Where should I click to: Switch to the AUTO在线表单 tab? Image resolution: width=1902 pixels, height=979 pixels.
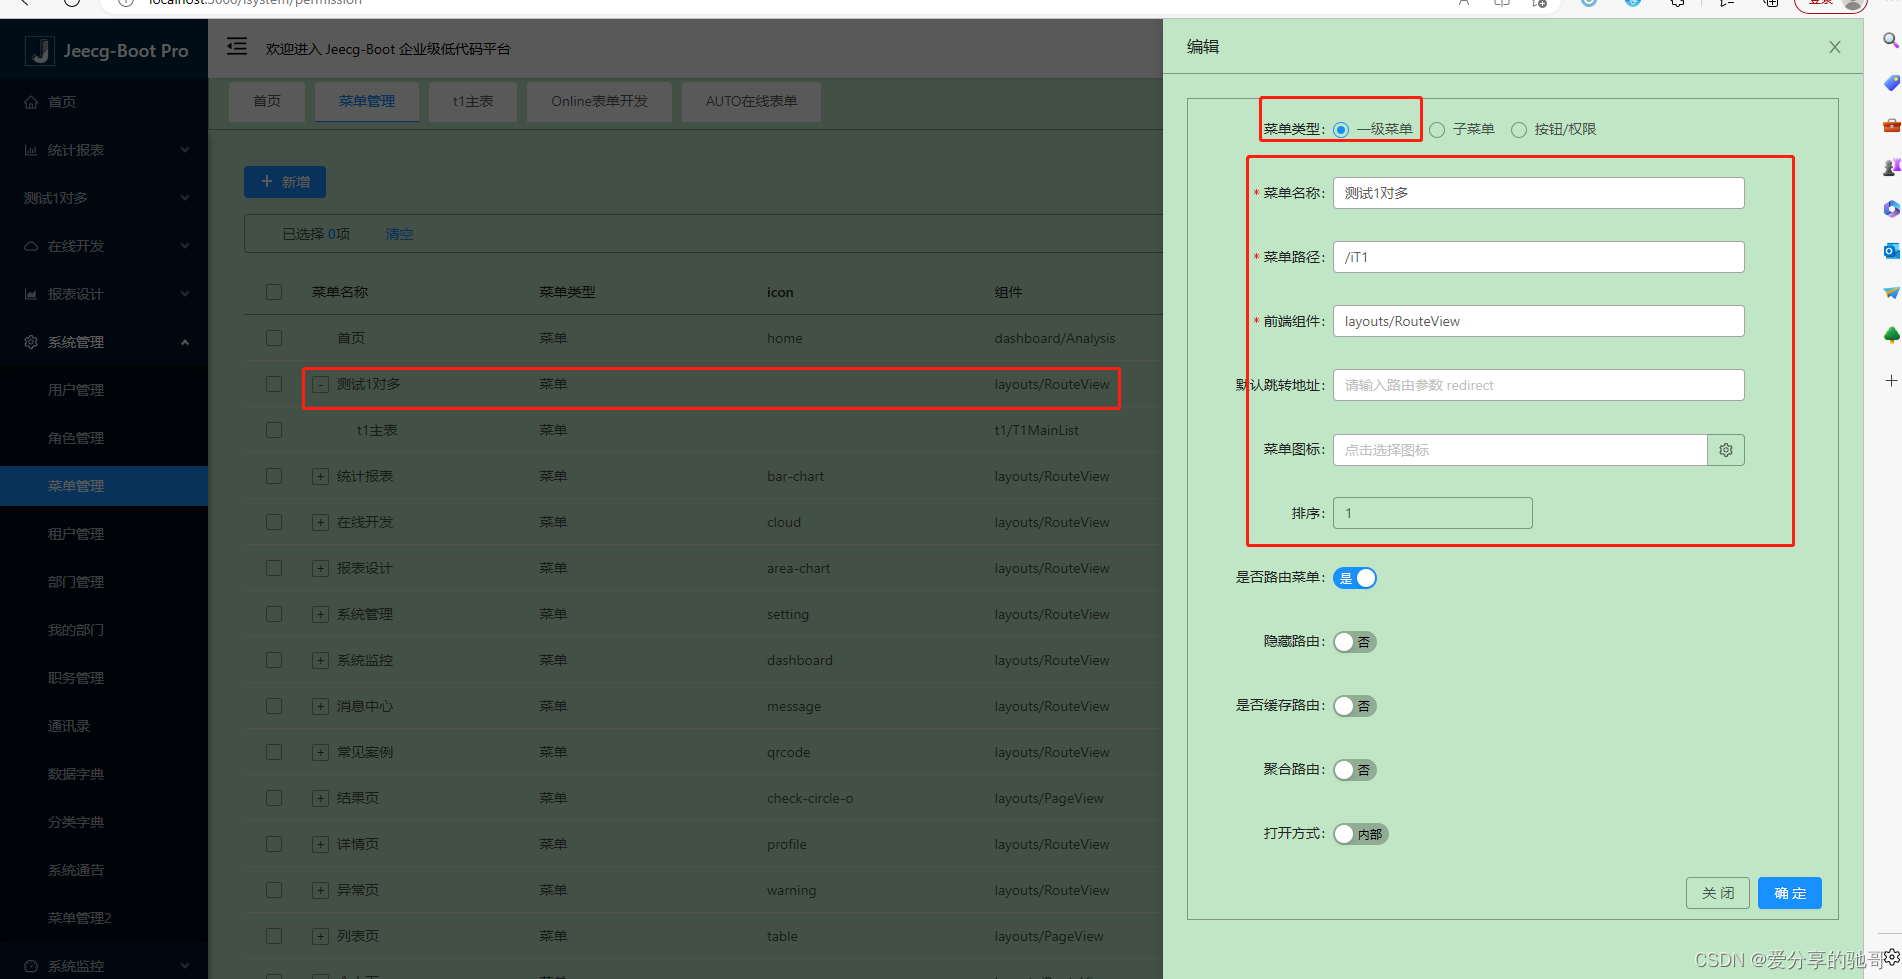tap(751, 101)
